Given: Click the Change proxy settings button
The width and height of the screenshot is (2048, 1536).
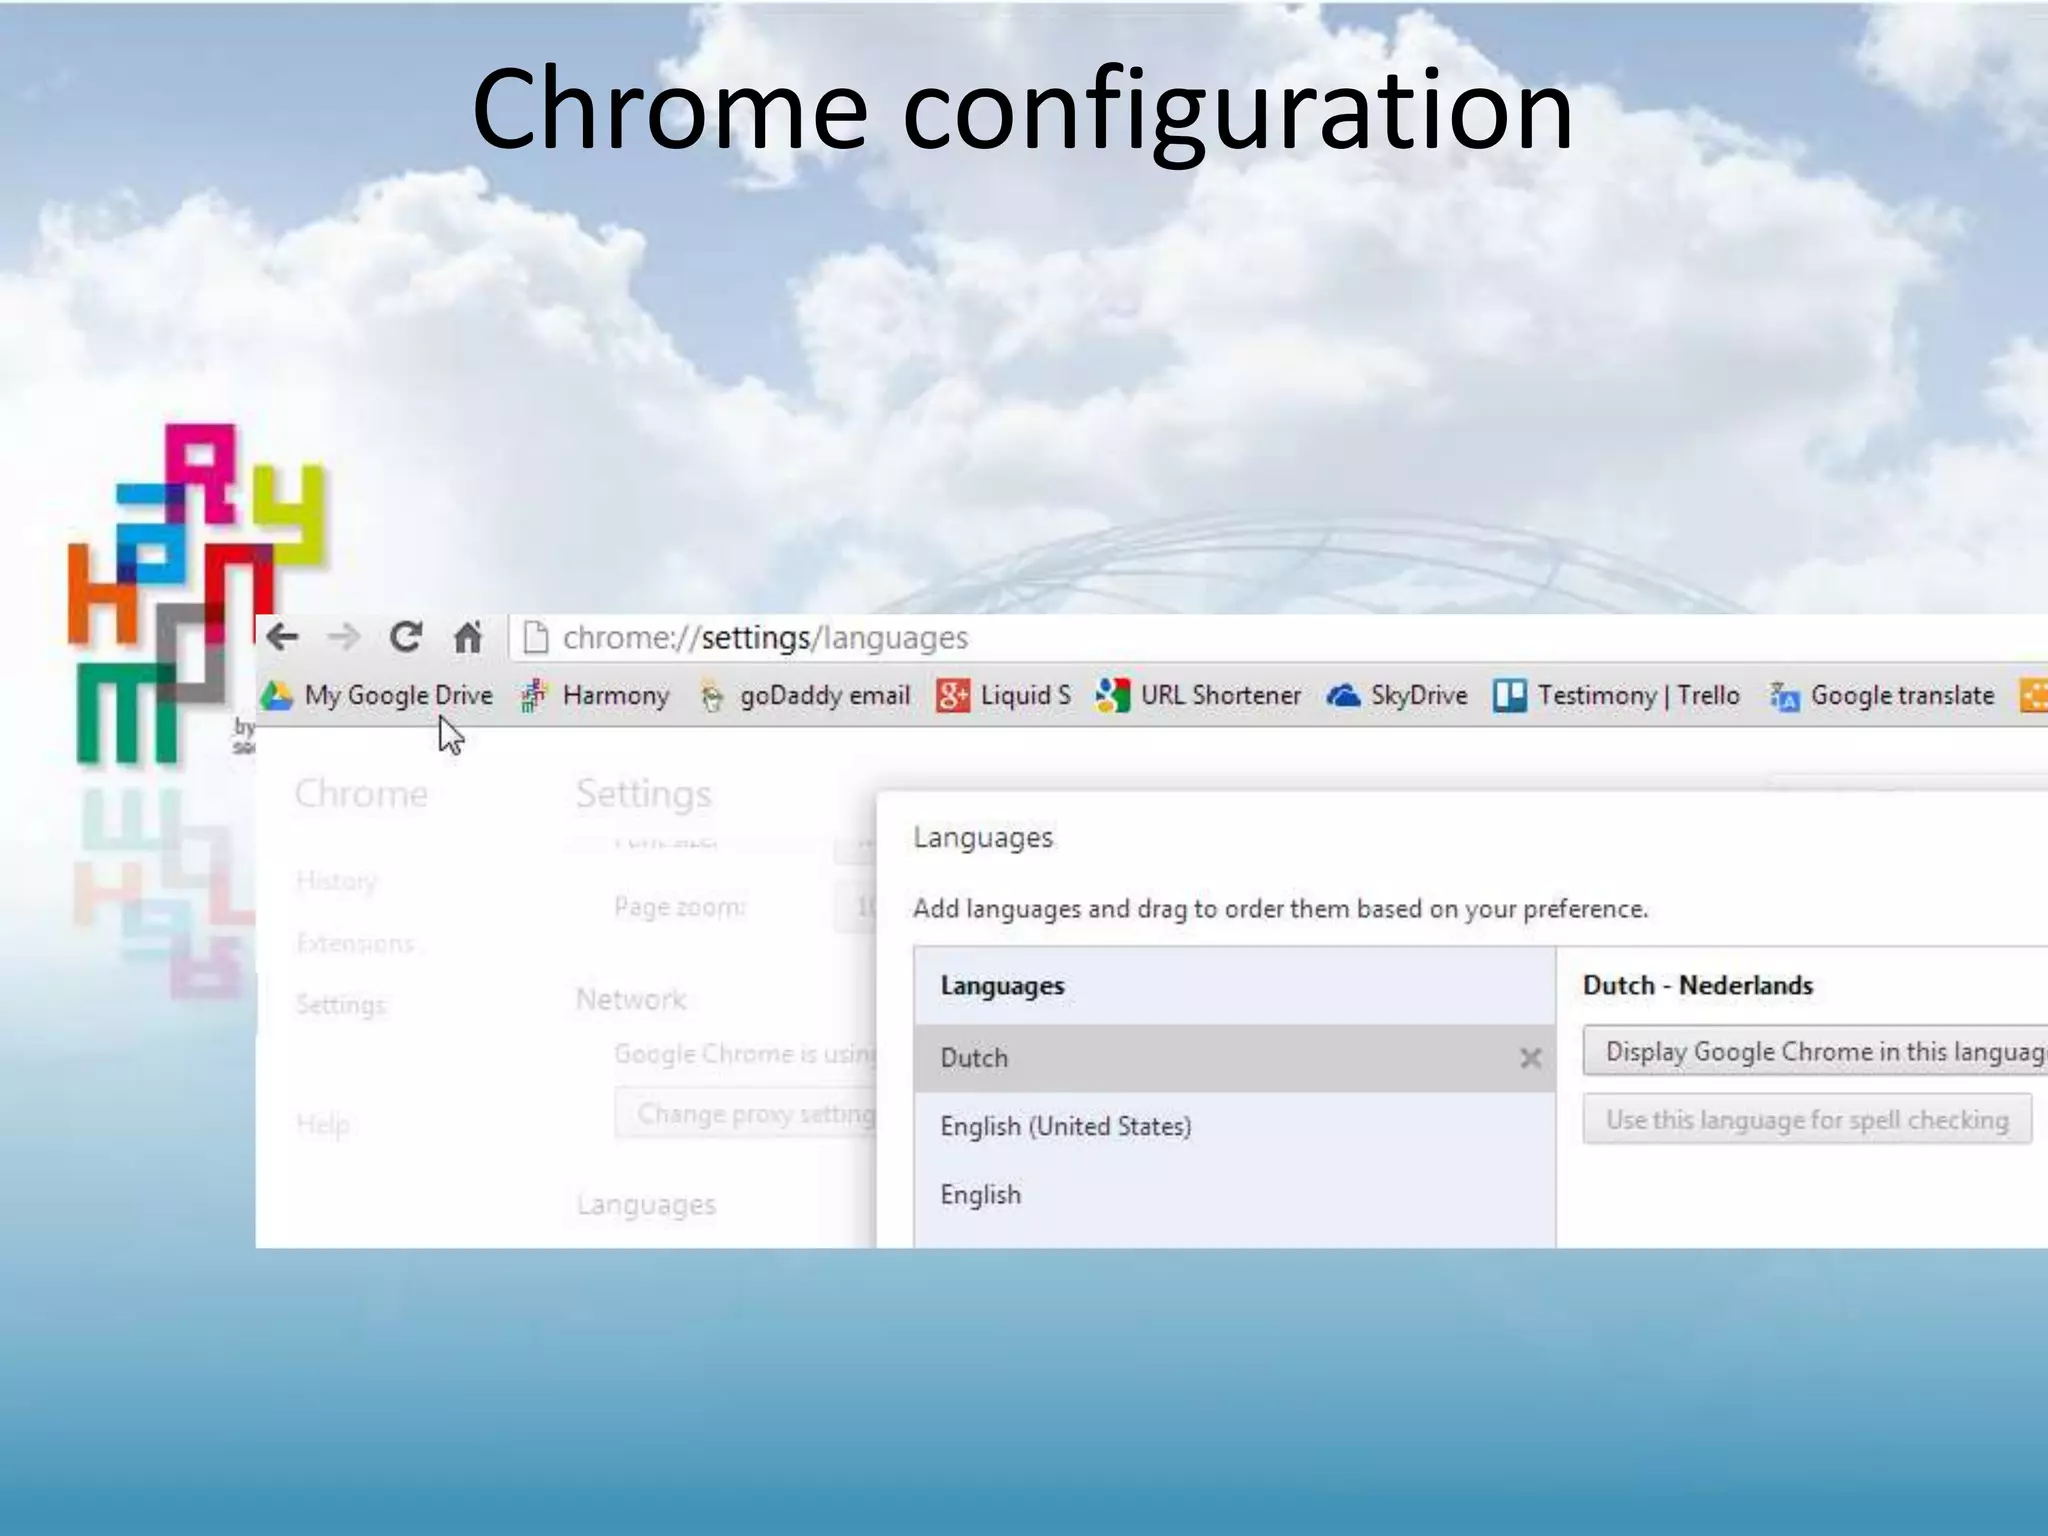Looking at the screenshot, I should pyautogui.click(x=746, y=1114).
